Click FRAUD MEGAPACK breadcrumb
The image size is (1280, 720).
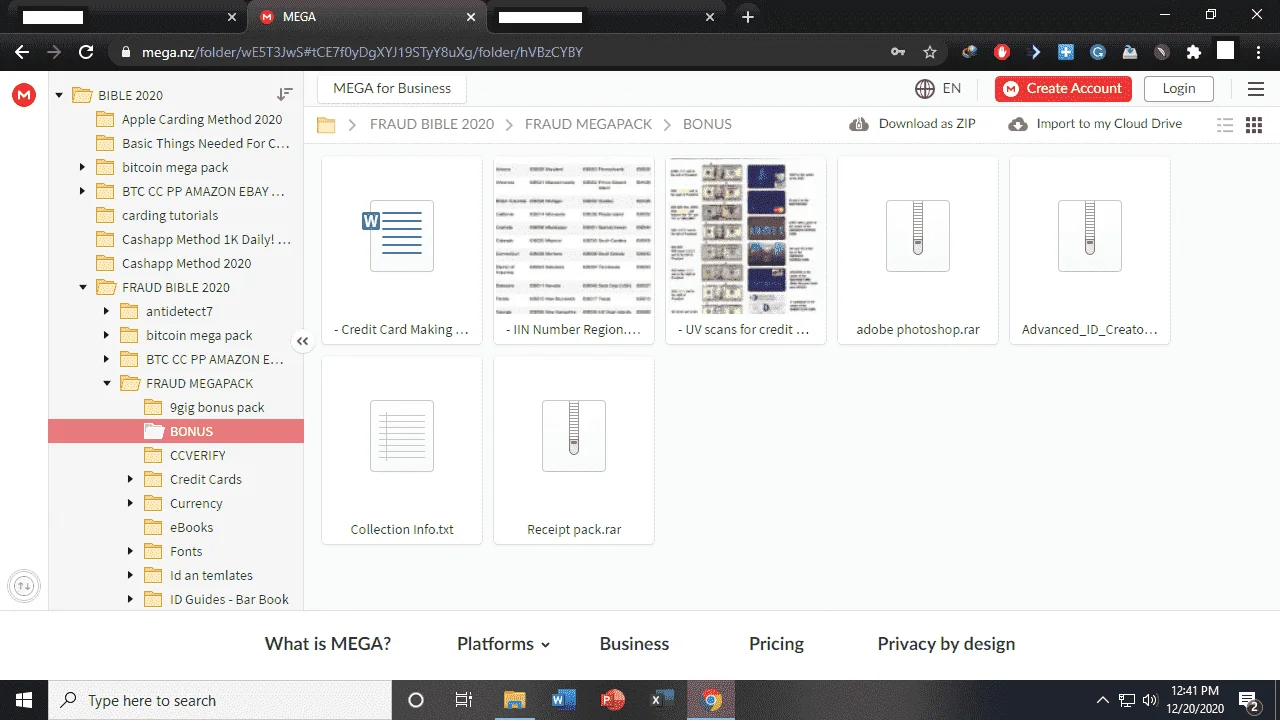click(588, 124)
